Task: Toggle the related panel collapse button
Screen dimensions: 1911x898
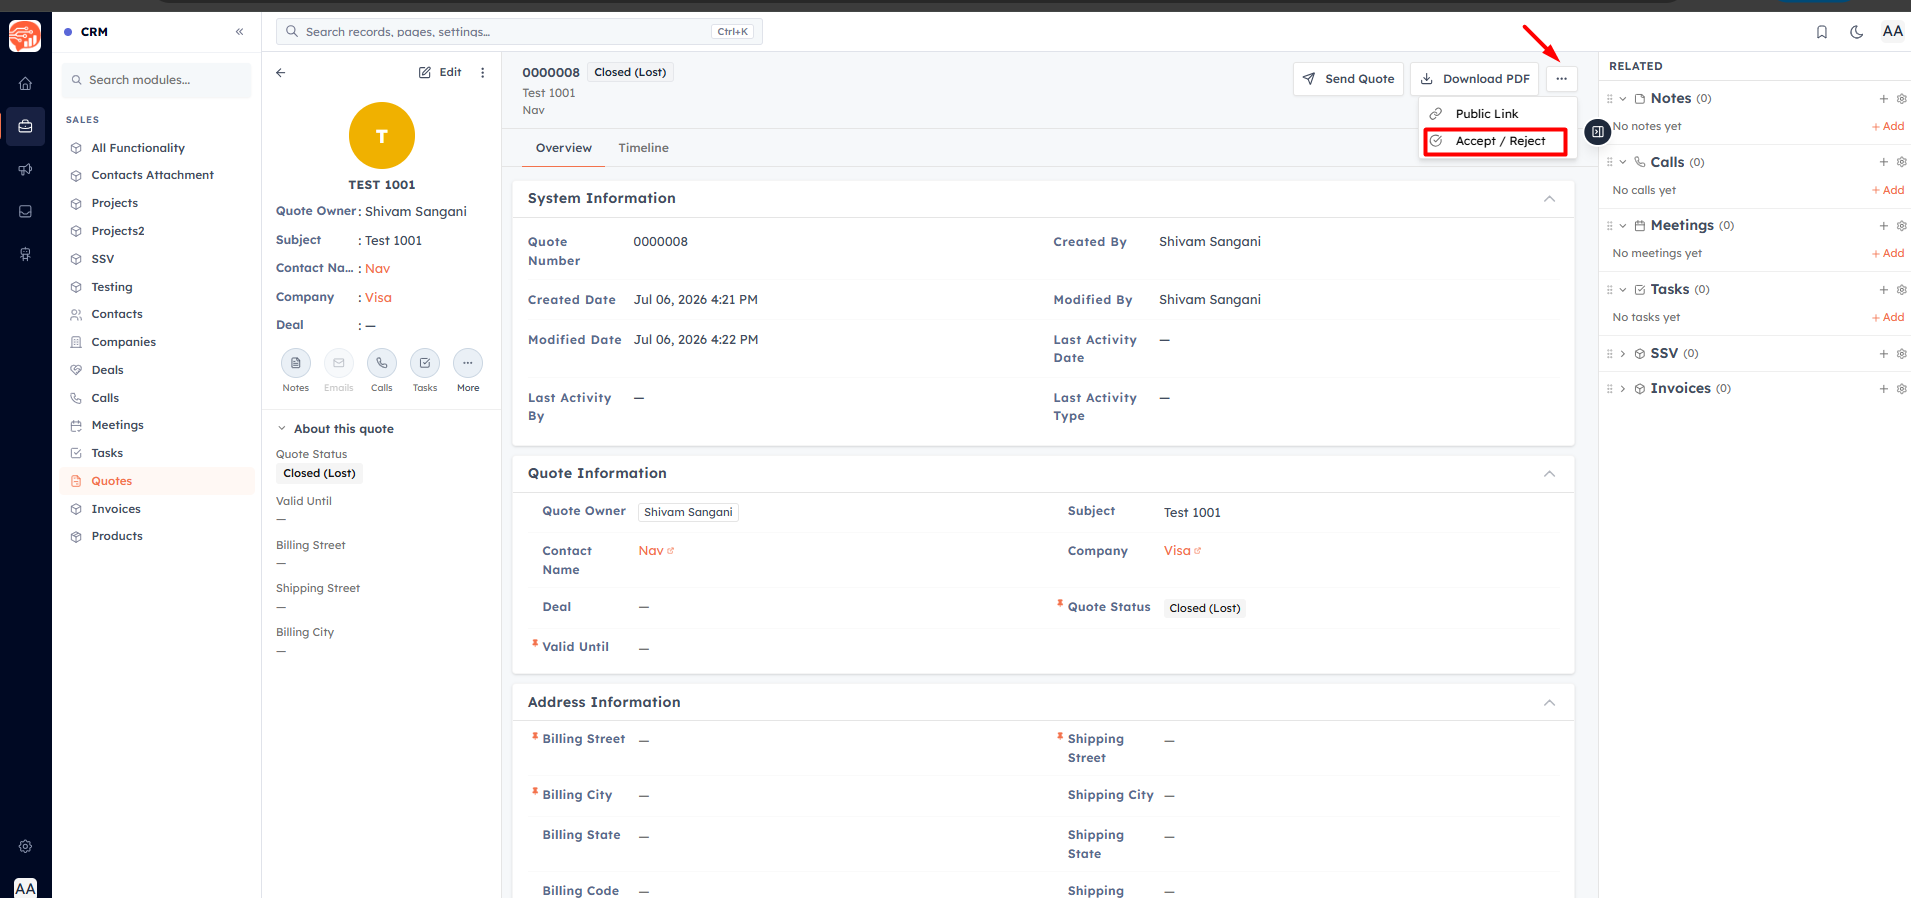Action: pos(1598,131)
